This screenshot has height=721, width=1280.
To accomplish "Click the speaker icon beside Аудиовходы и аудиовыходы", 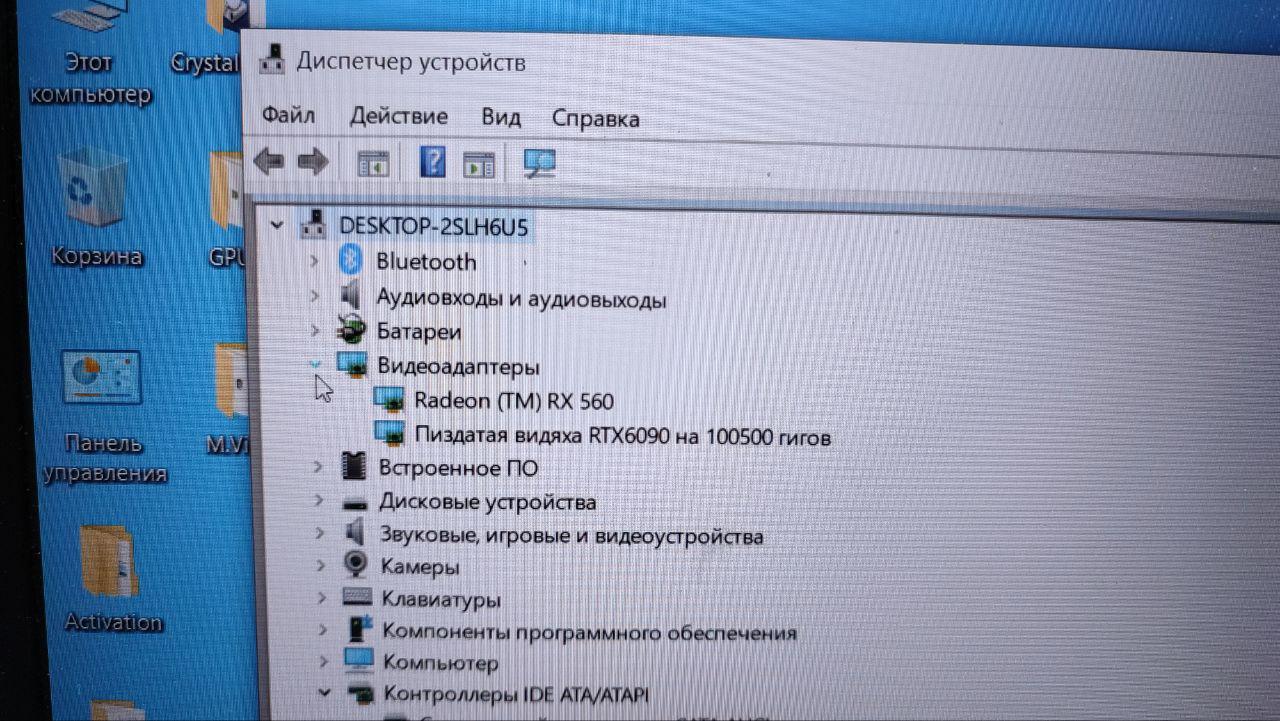I will click(x=350, y=296).
